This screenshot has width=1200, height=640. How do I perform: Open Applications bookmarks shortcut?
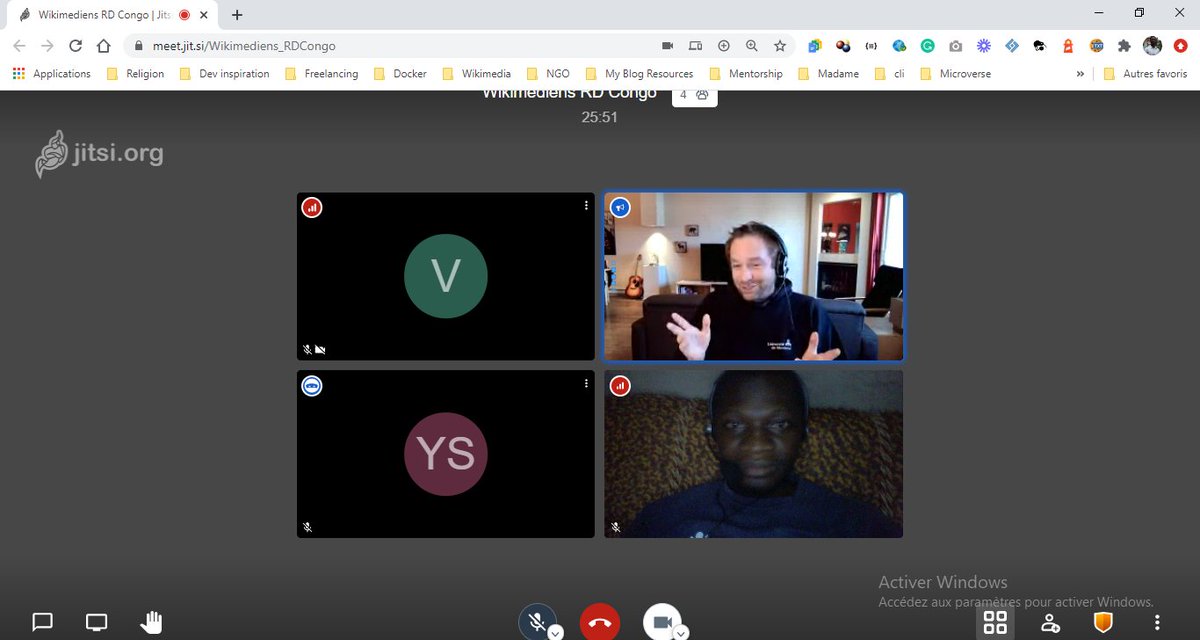tap(51, 74)
